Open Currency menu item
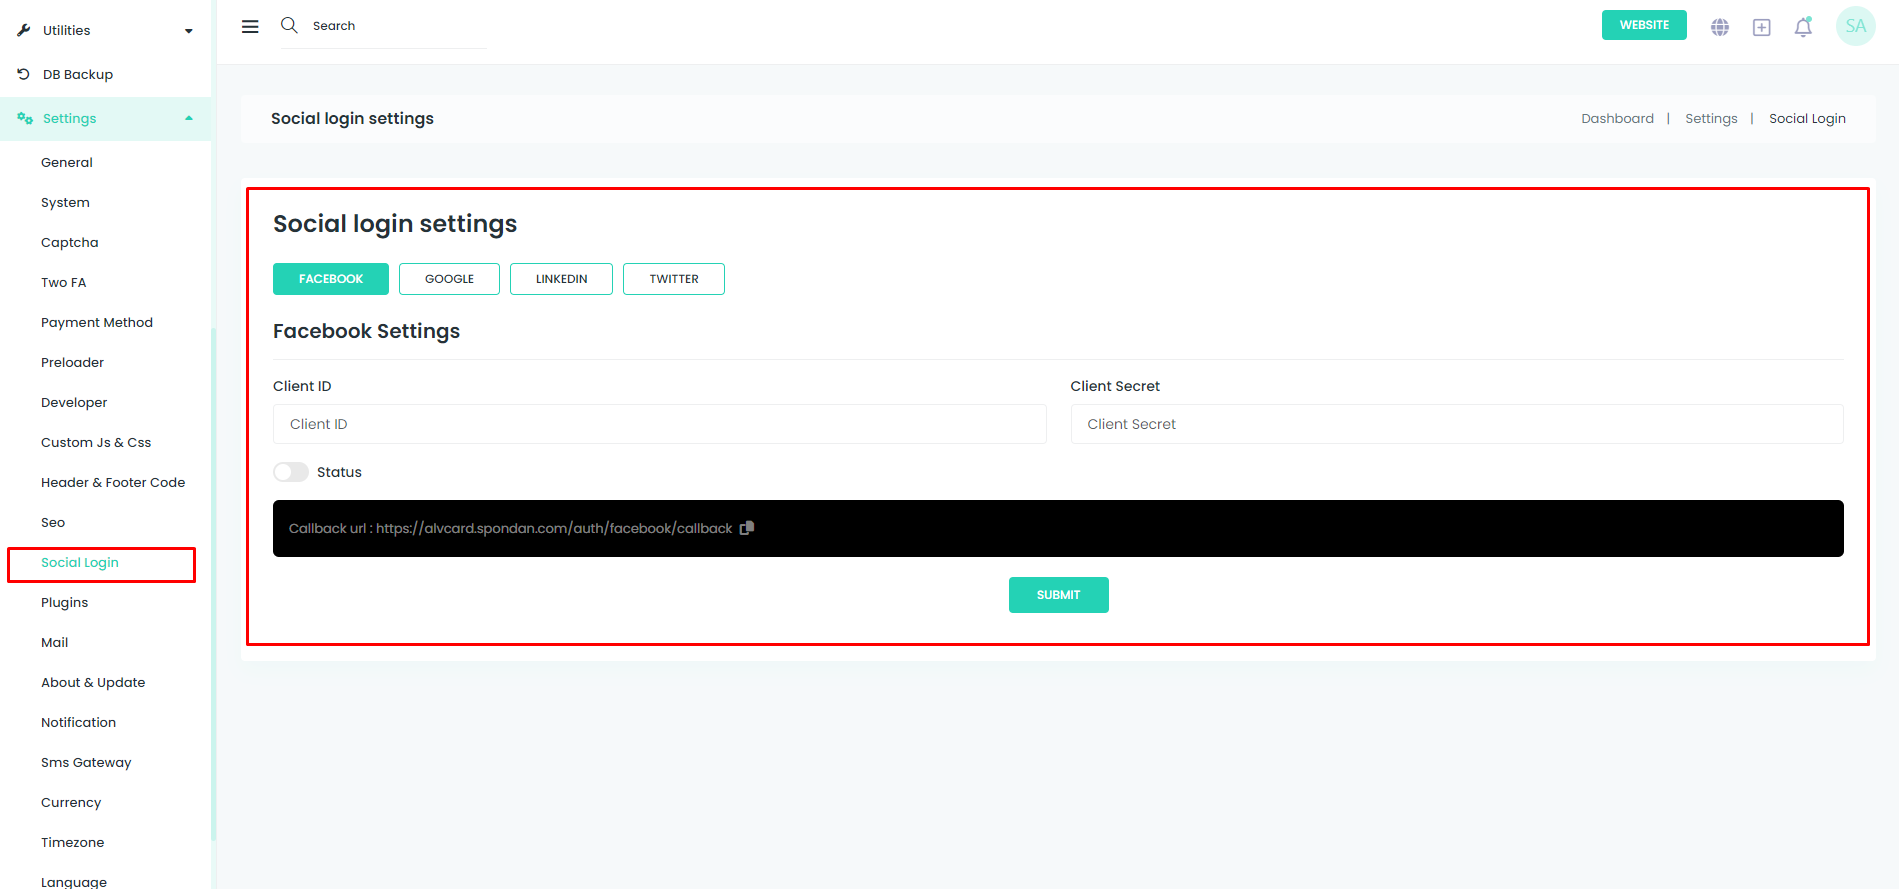 point(71,802)
